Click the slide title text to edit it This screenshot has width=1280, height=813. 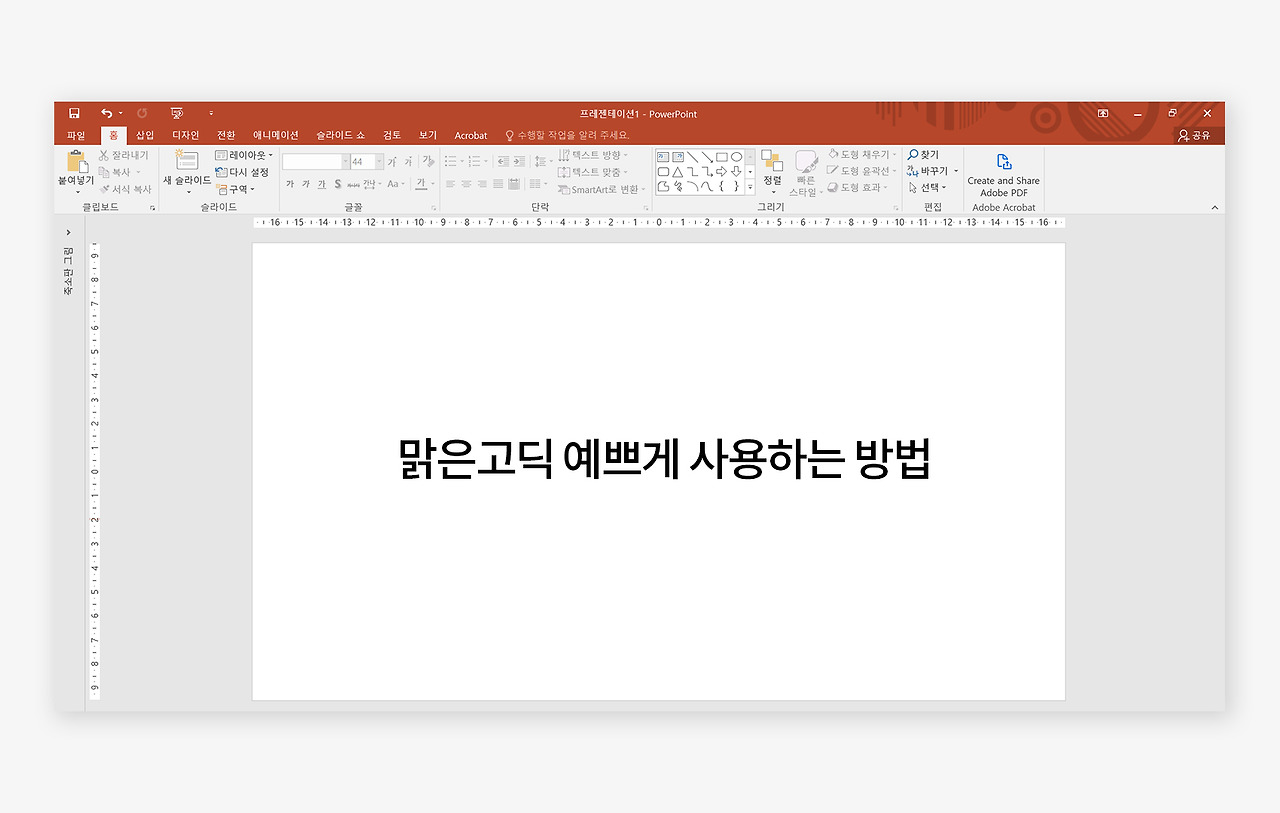[659, 459]
